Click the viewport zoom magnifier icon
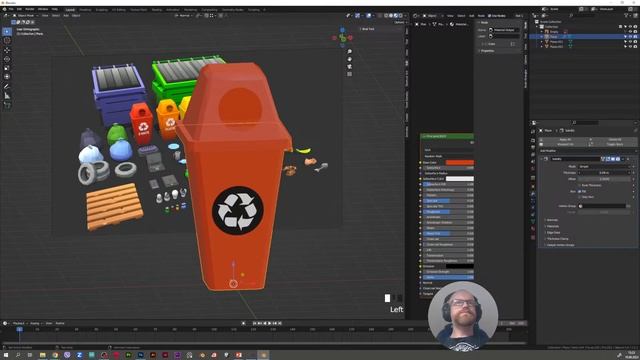The height and width of the screenshot is (360, 640). point(349,52)
